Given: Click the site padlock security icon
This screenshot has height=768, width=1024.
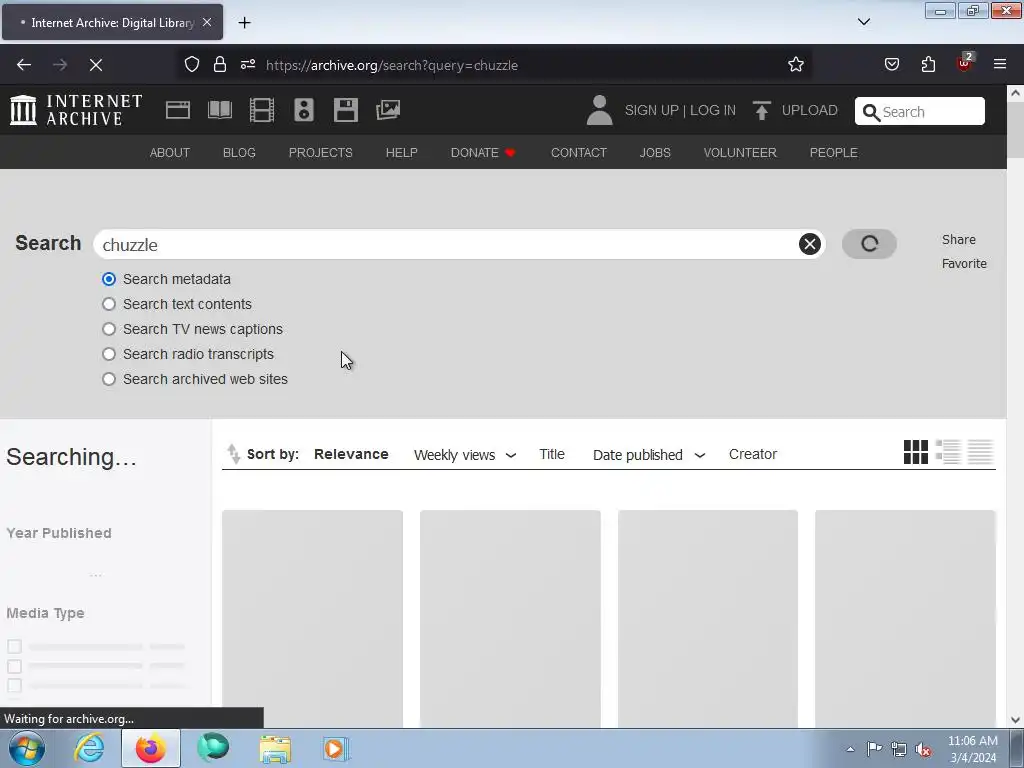Looking at the screenshot, I should tap(220, 65).
